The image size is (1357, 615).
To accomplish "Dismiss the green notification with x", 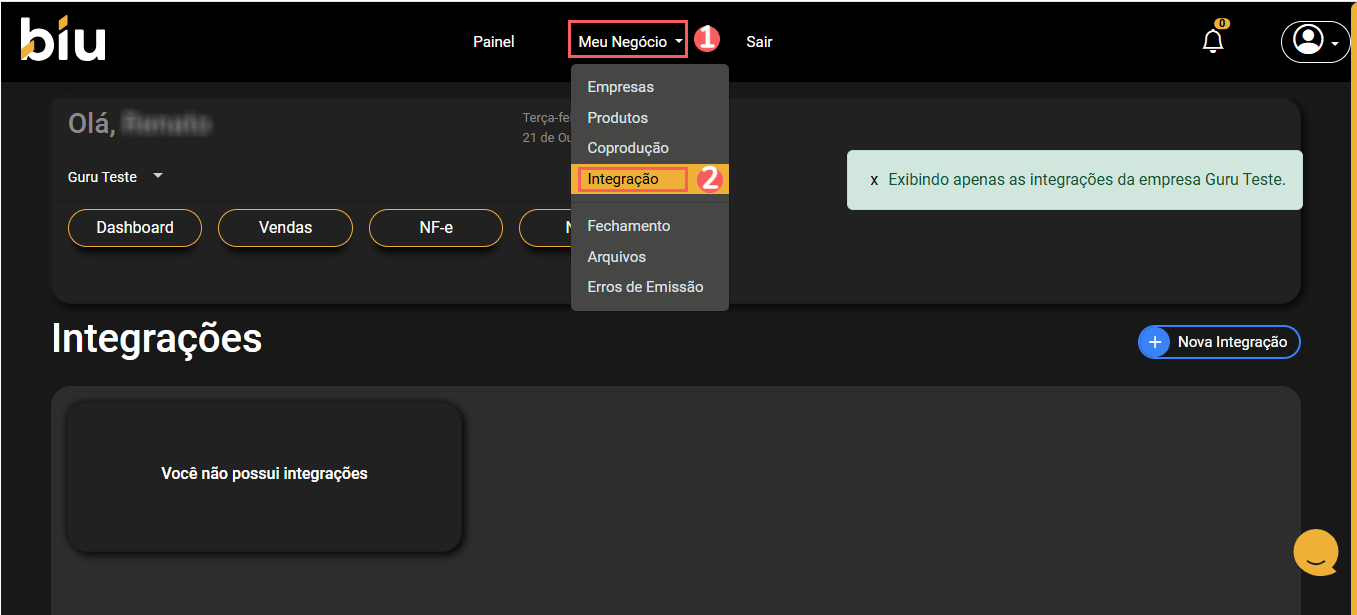I will point(874,181).
